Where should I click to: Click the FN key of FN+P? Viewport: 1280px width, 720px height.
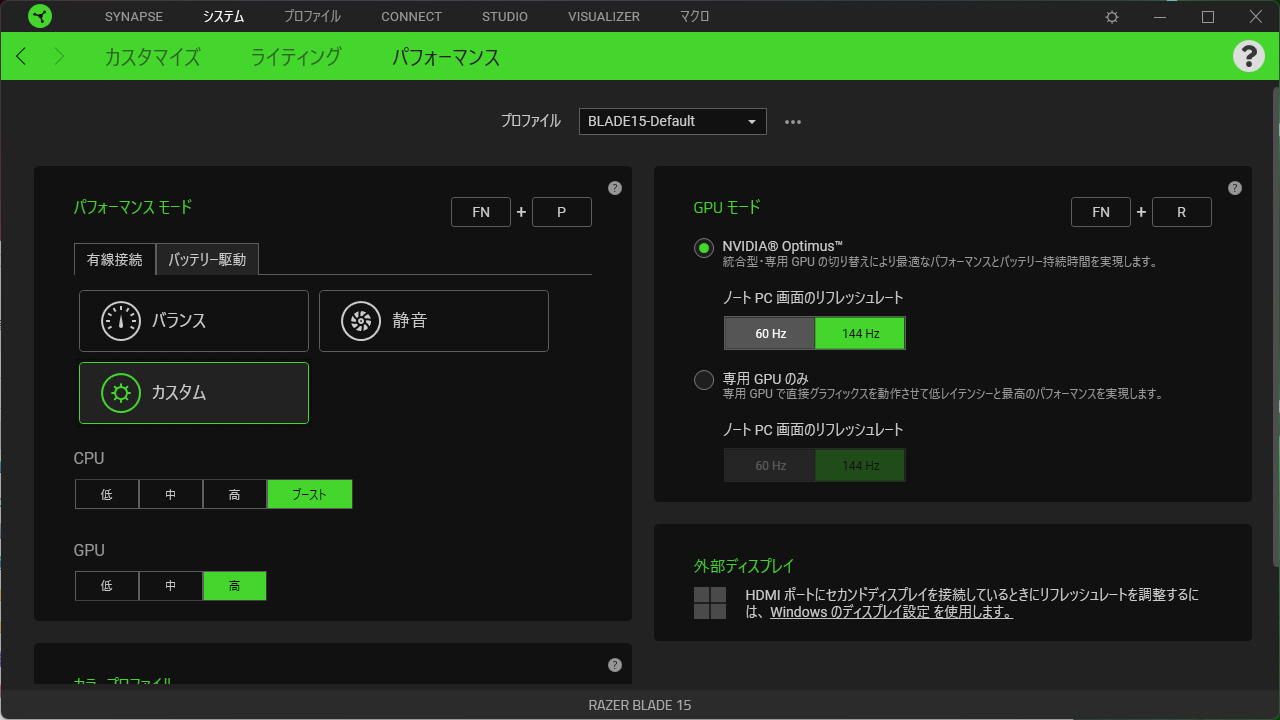[x=481, y=212]
